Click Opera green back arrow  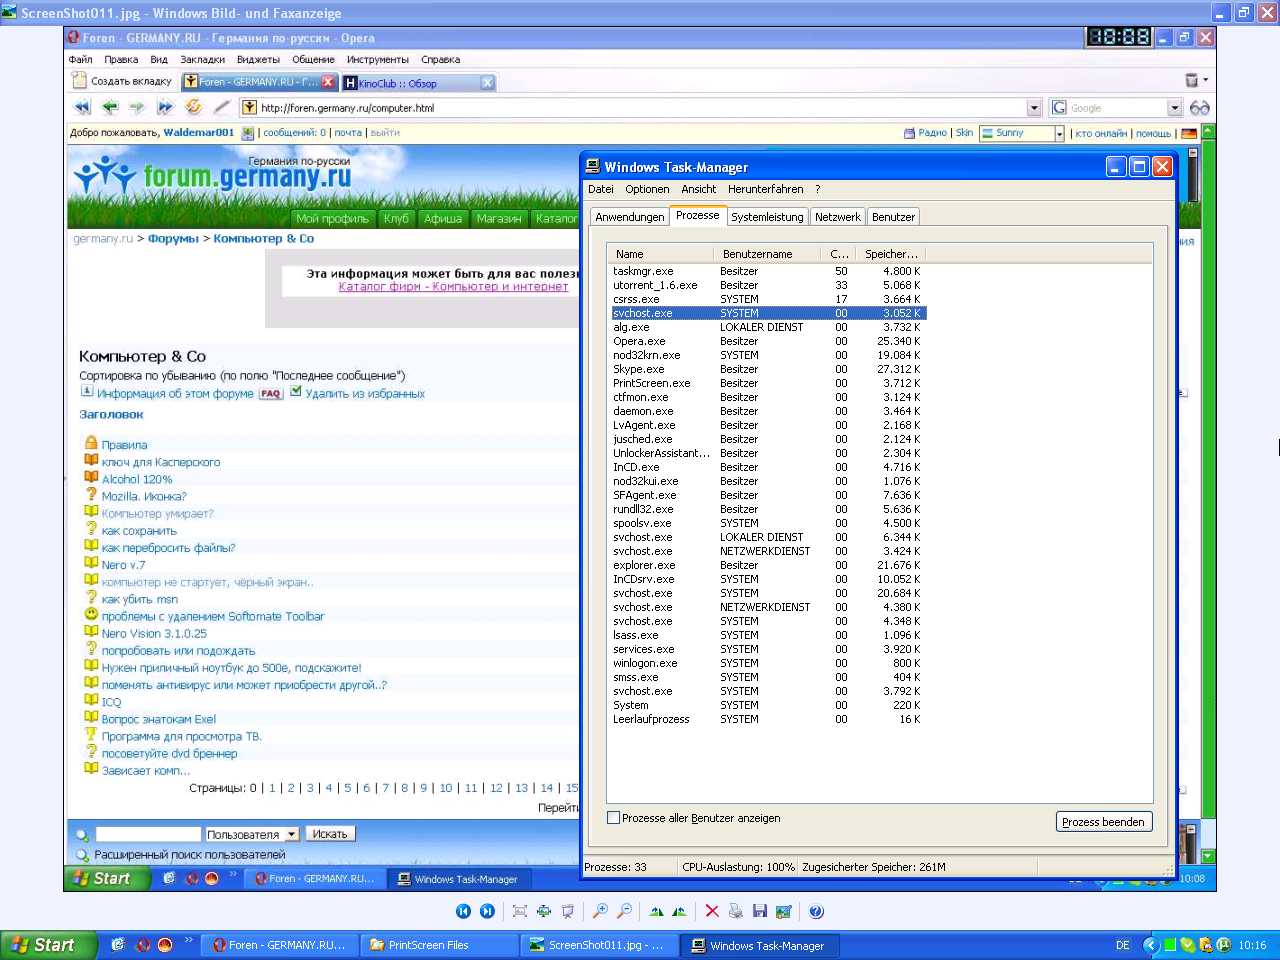(110, 107)
